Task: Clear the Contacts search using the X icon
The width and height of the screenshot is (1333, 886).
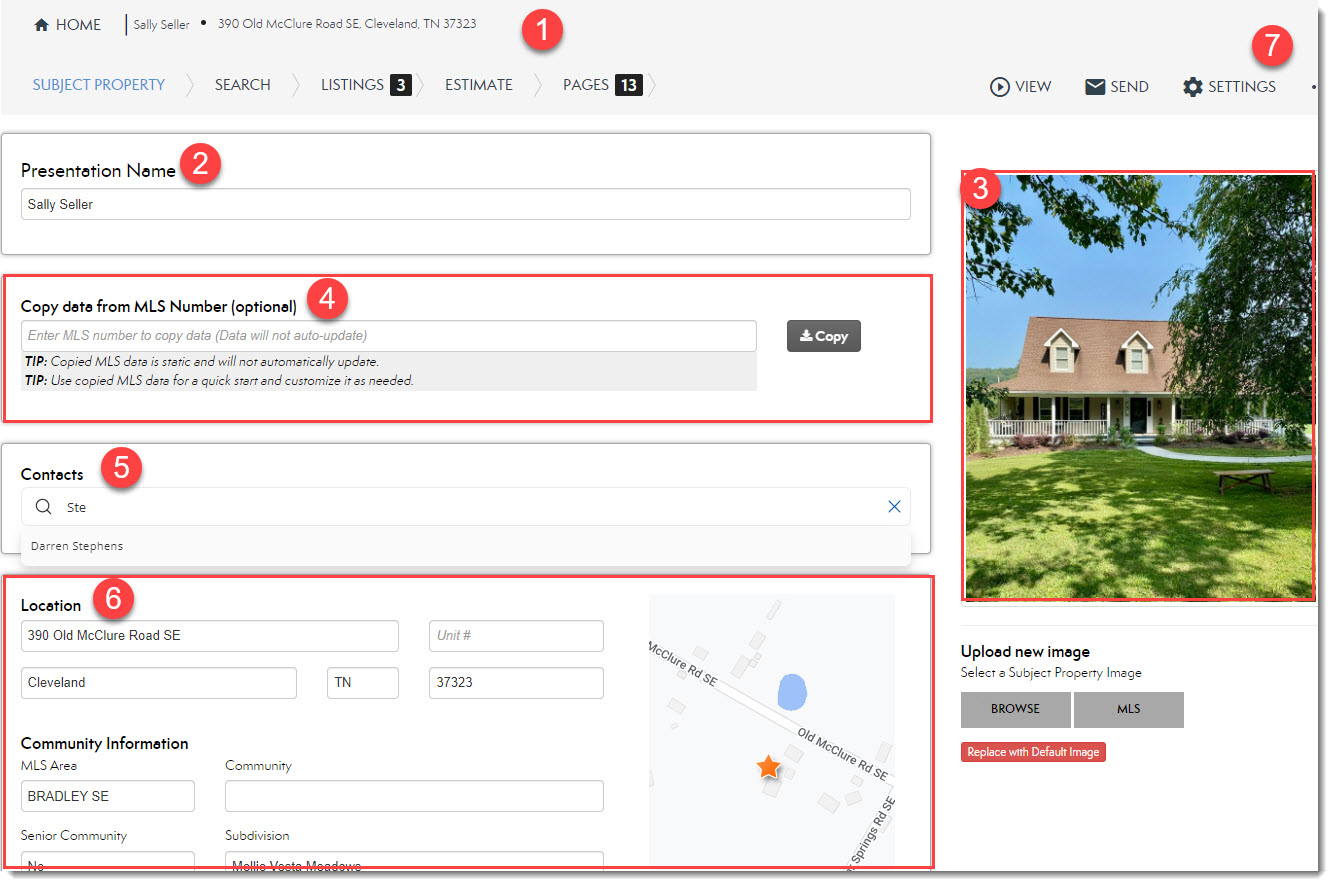Action: click(x=894, y=506)
